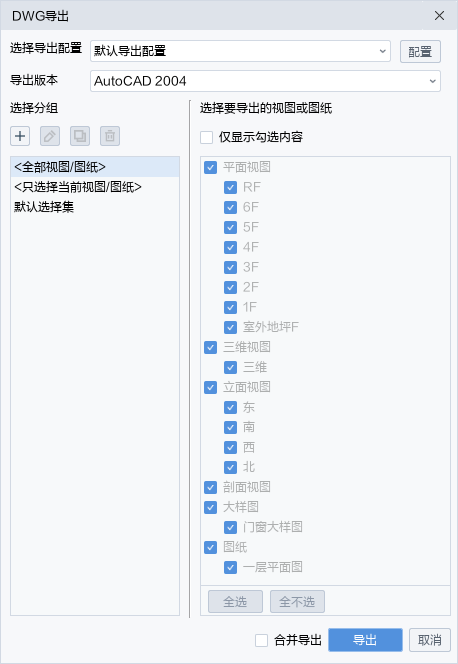Click the 取消 cancel button
The width and height of the screenshot is (458, 664).
coord(430,640)
